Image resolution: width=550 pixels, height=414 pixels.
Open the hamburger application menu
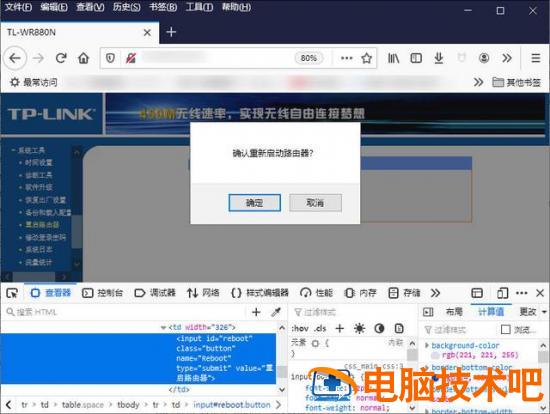536,58
